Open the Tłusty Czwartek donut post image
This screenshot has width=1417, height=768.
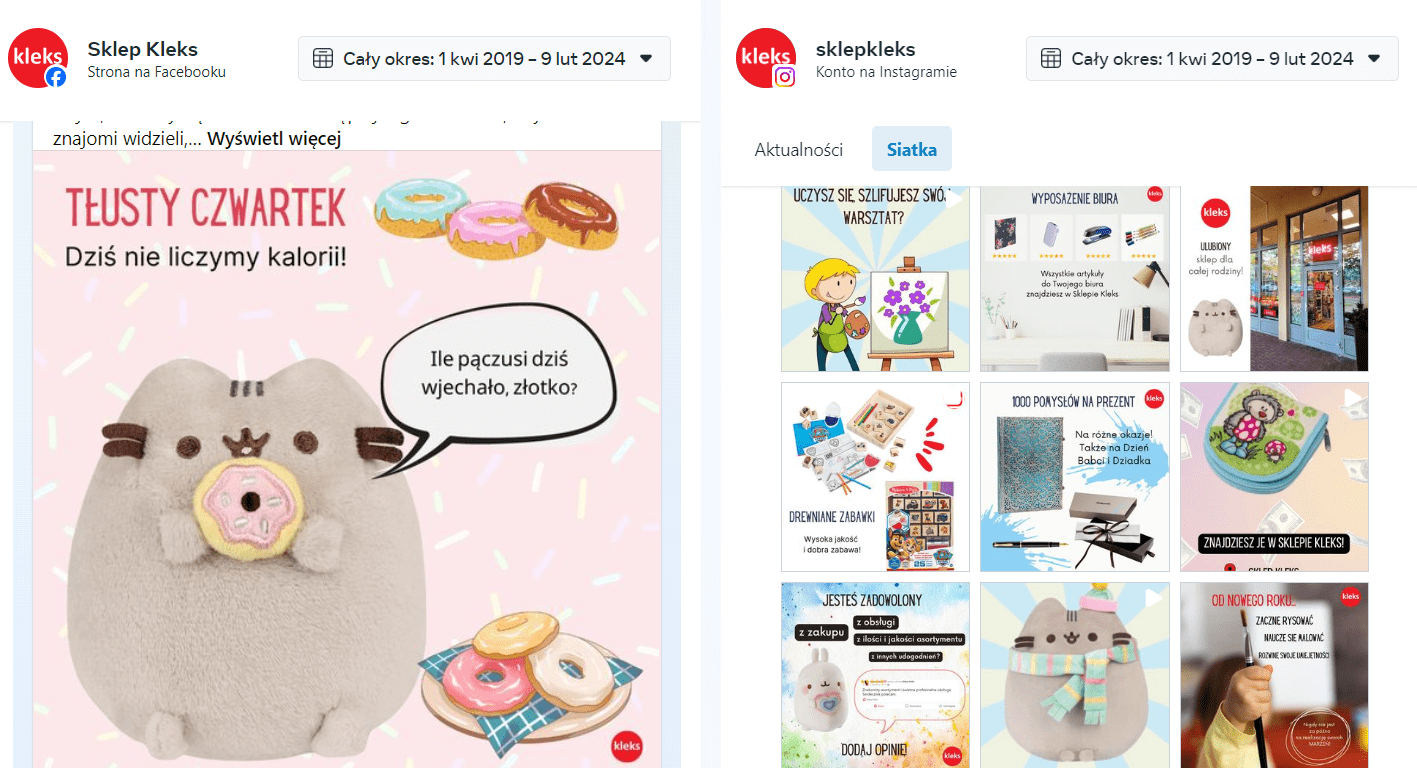347,459
